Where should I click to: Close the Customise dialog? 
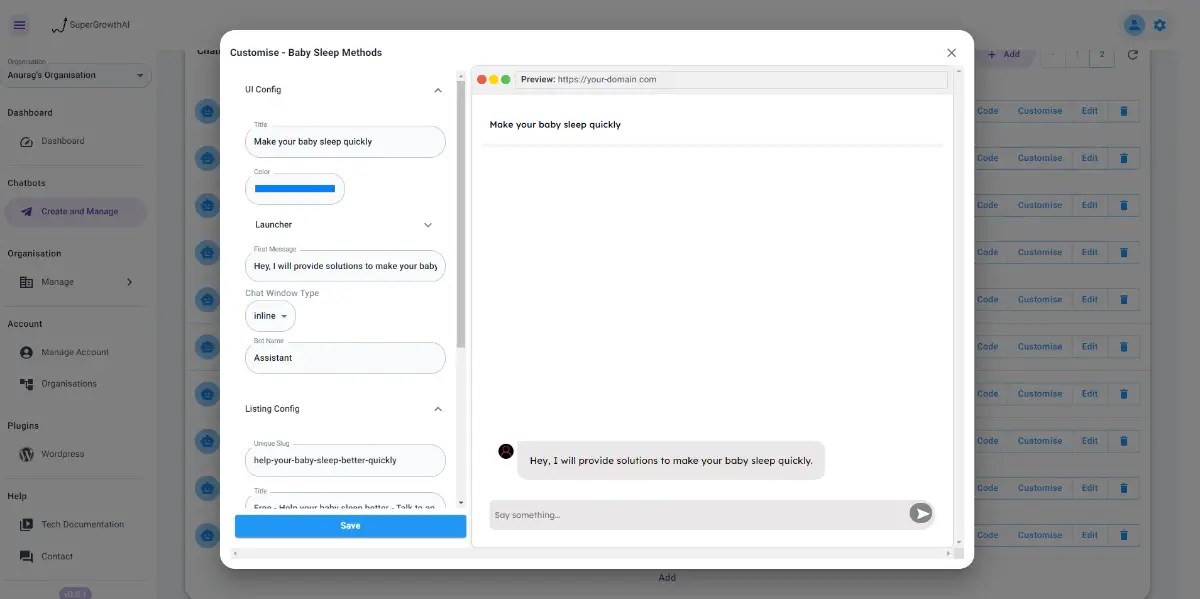click(951, 53)
